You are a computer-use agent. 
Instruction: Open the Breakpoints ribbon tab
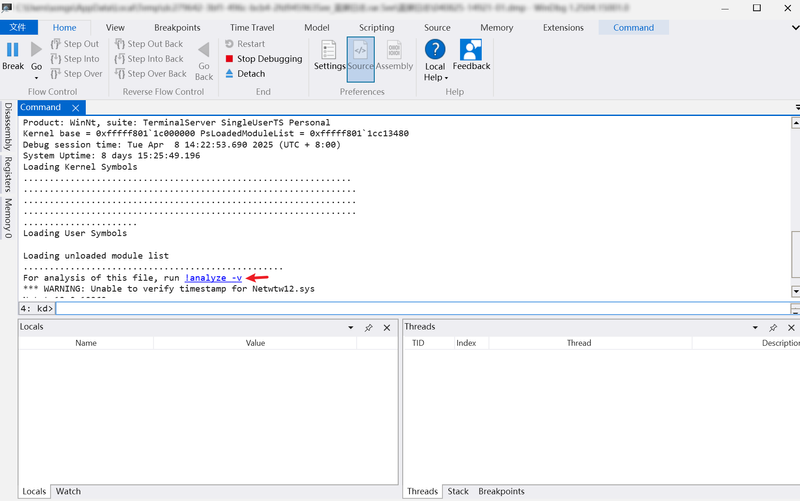[x=177, y=28]
